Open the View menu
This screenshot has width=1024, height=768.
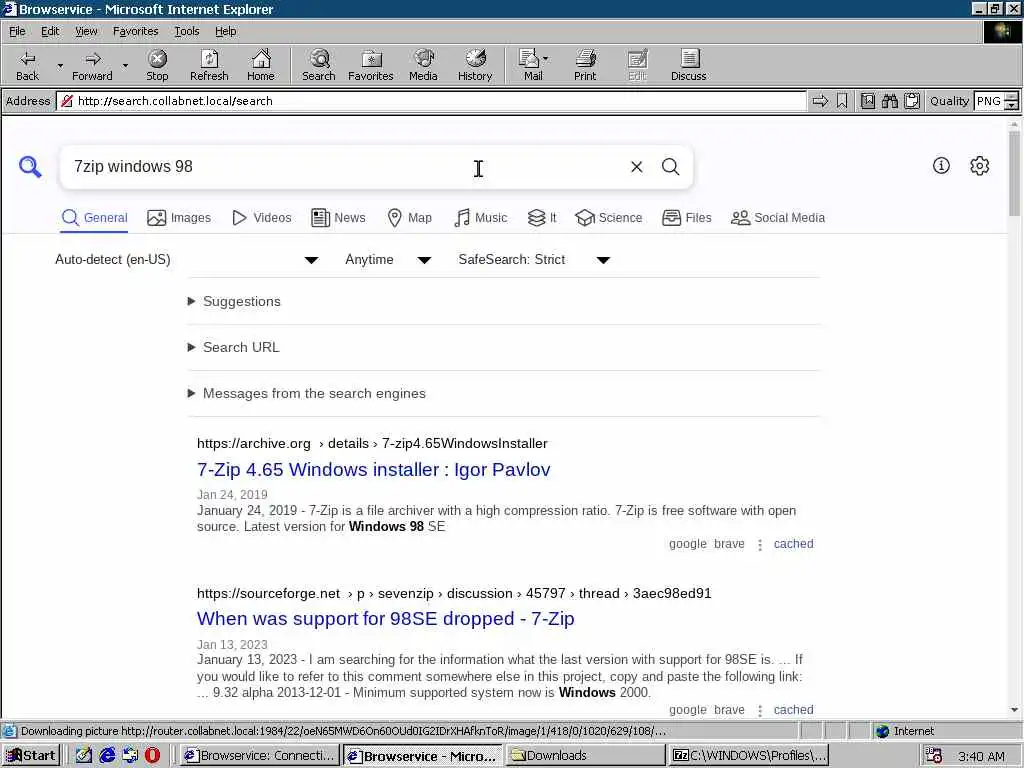(x=86, y=31)
